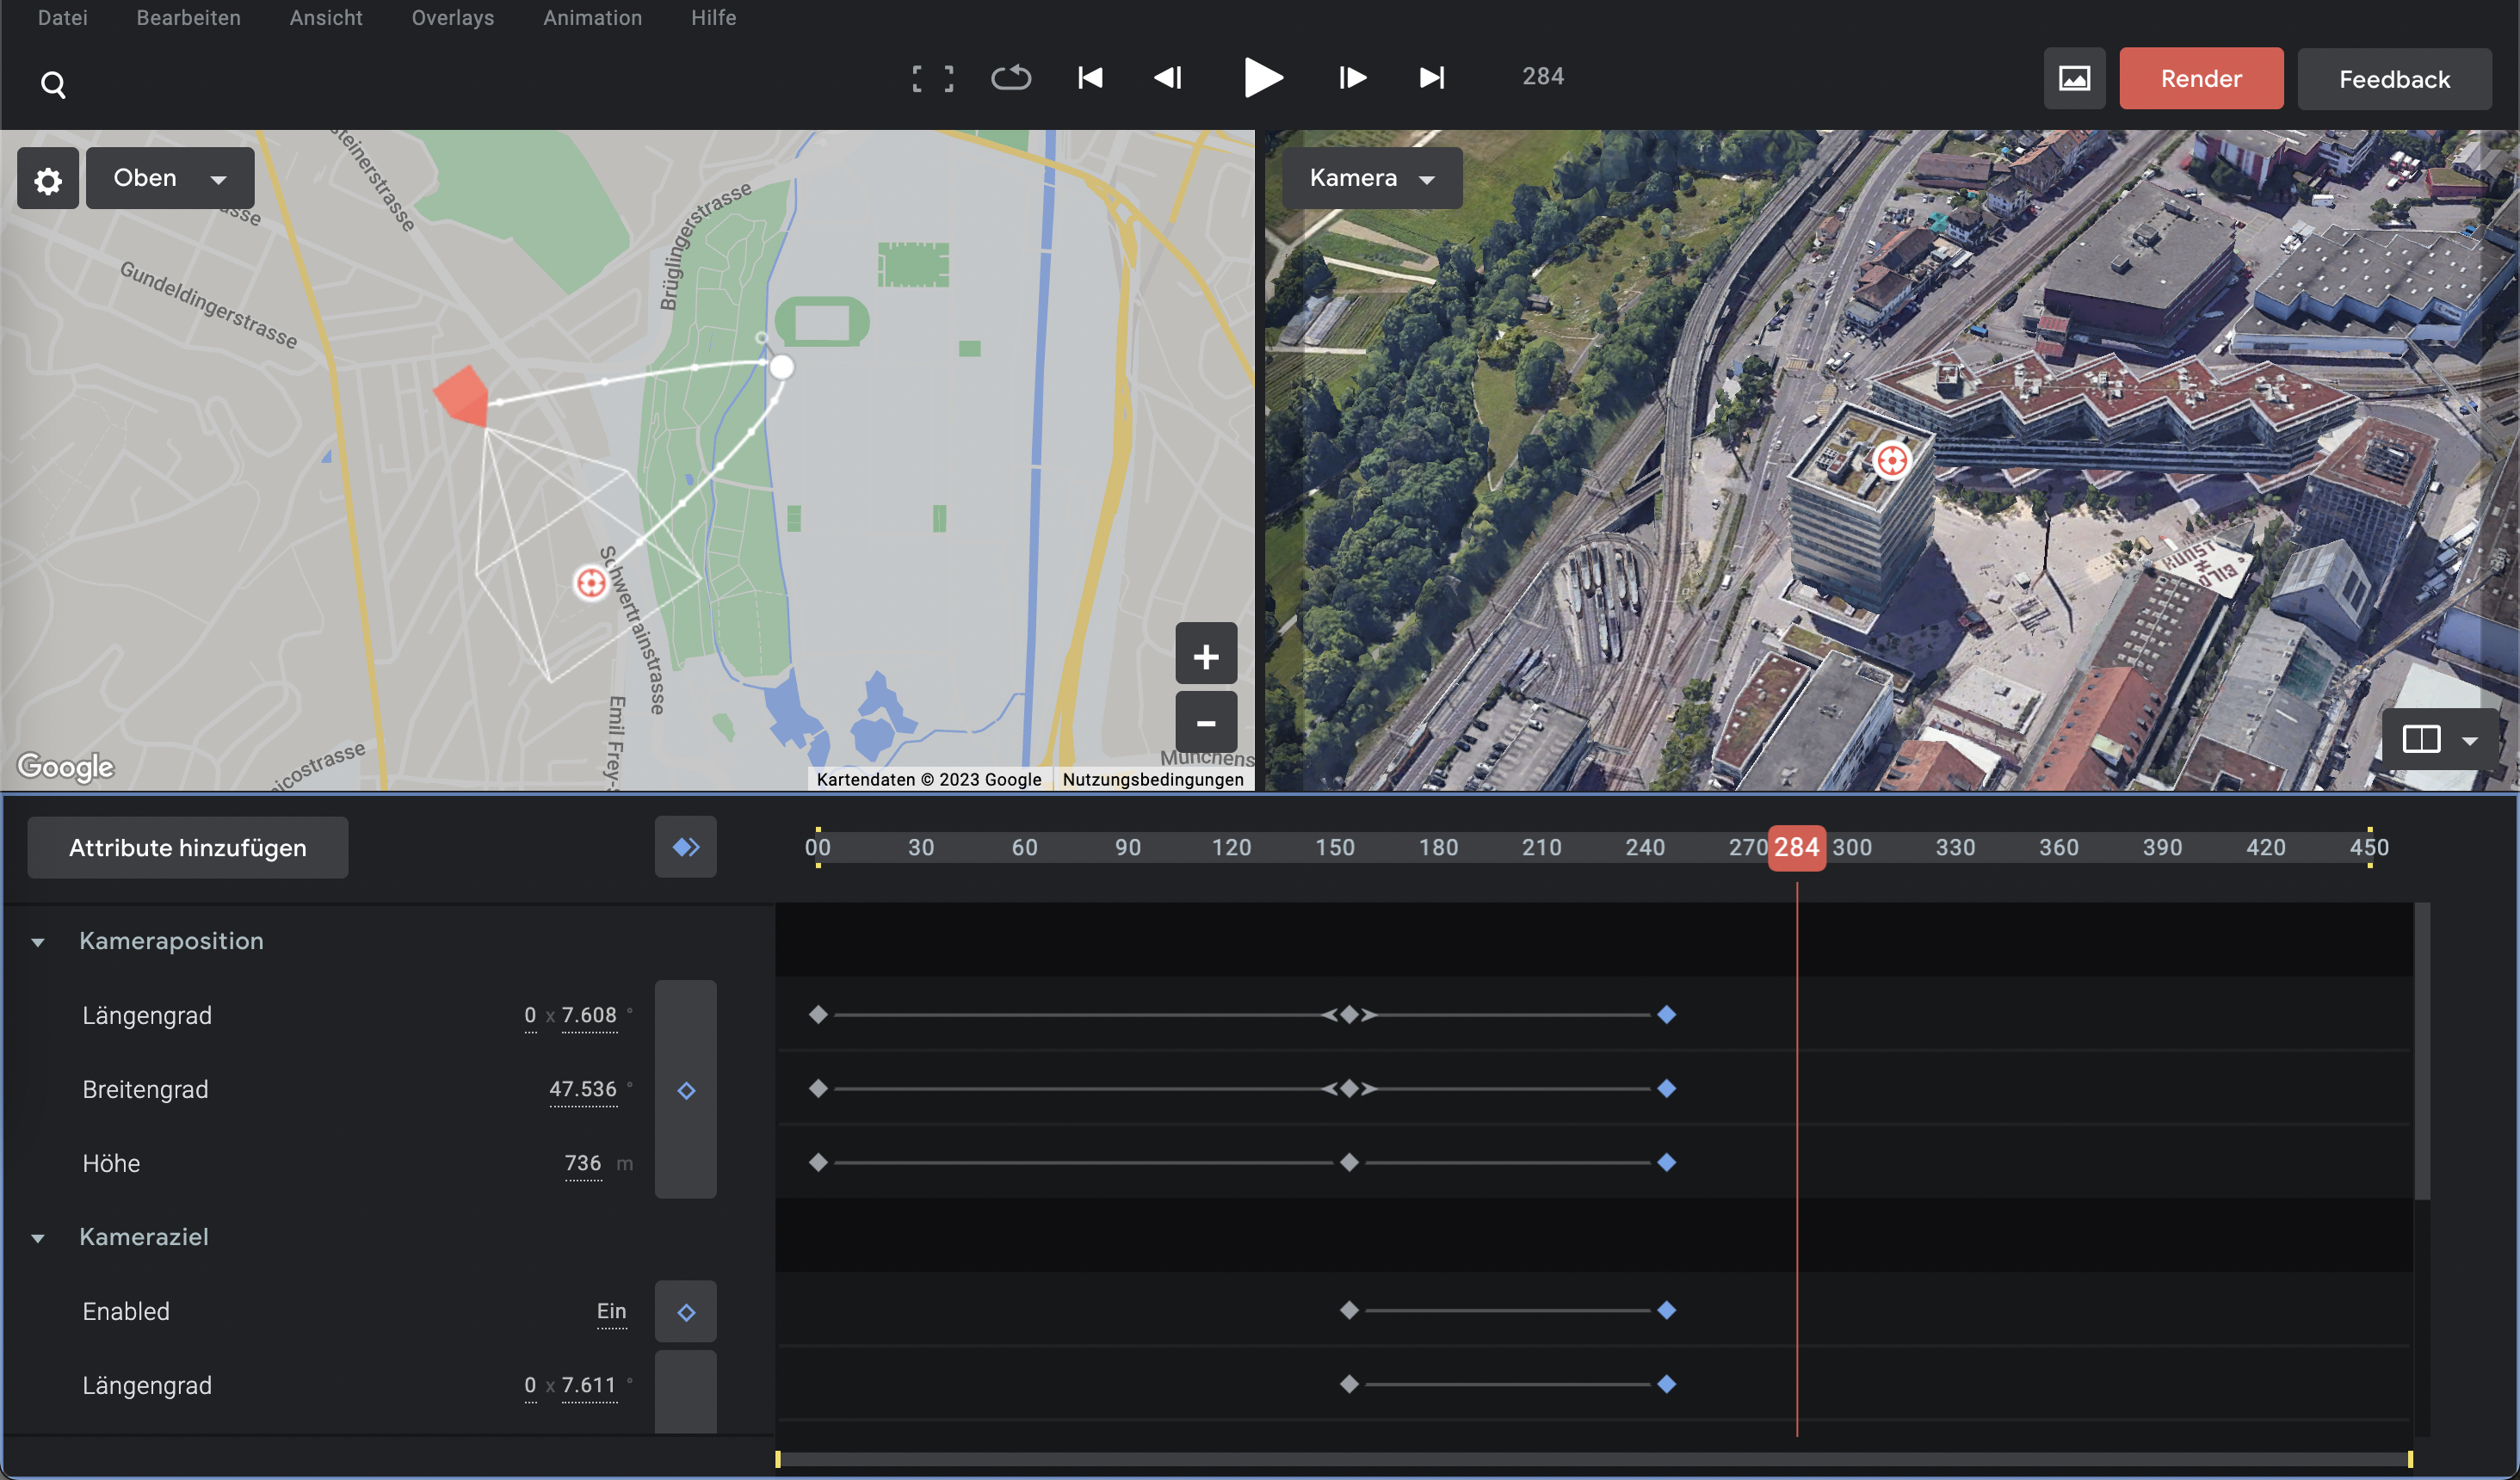
Task: Open the Kamera view dropdown
Action: coord(1371,178)
